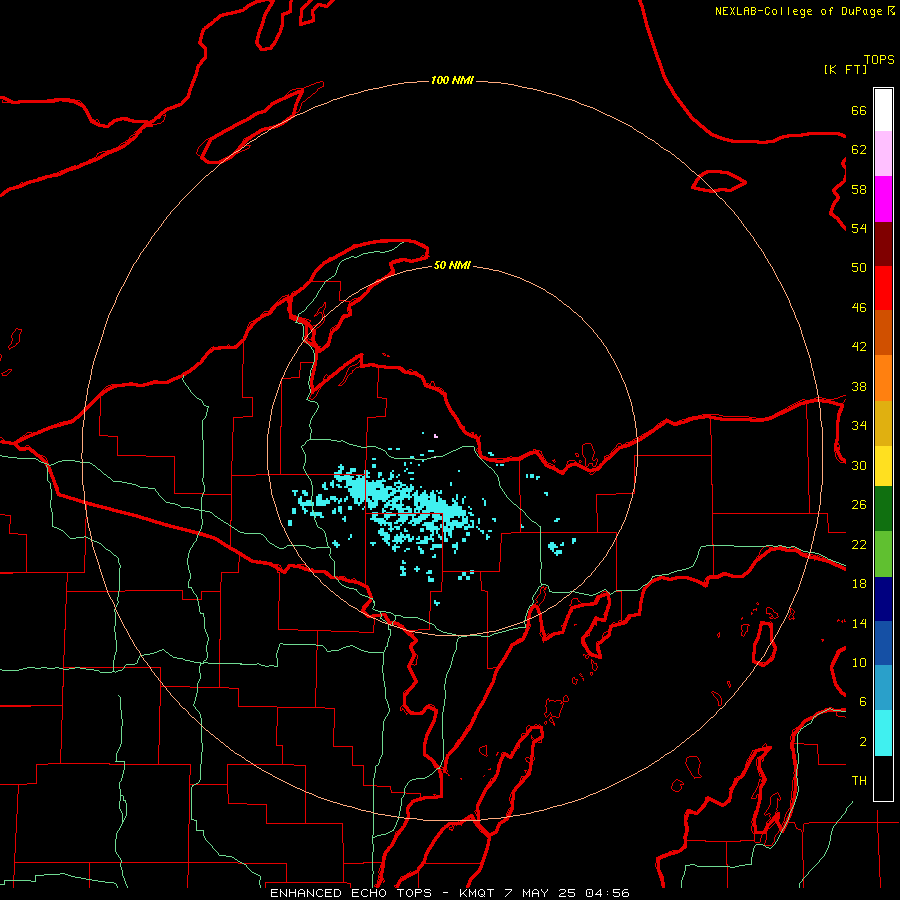Click "ENHANCED ECHO TOPS" in the footer
Viewport: 900px width, 900px height.
coord(350,893)
